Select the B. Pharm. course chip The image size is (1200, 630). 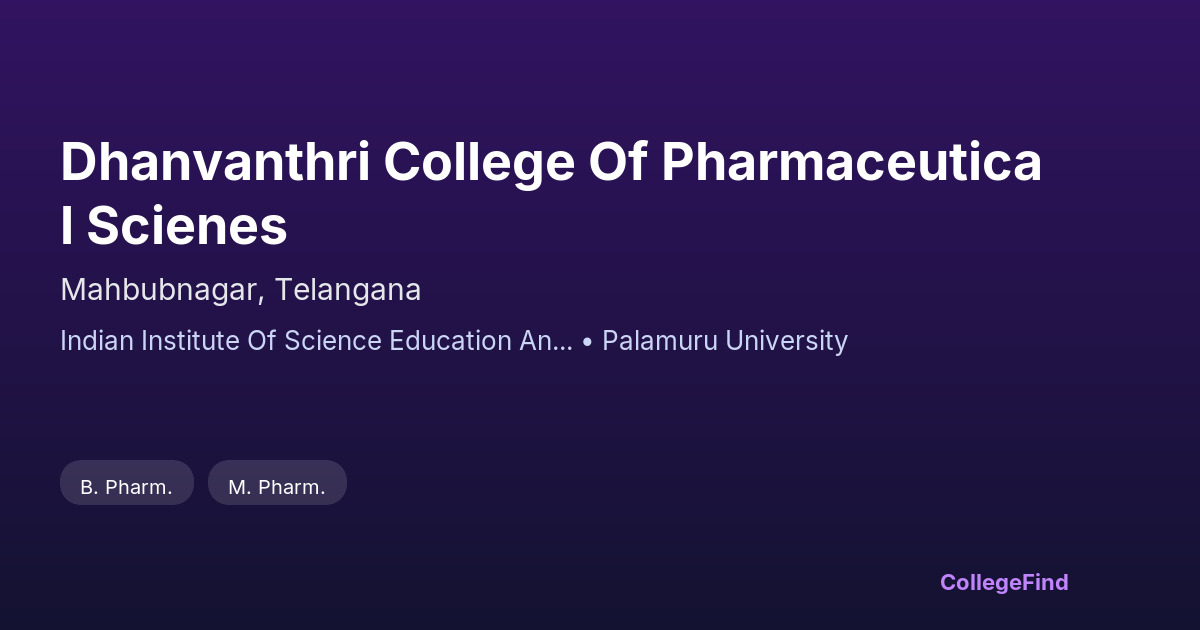(x=127, y=487)
